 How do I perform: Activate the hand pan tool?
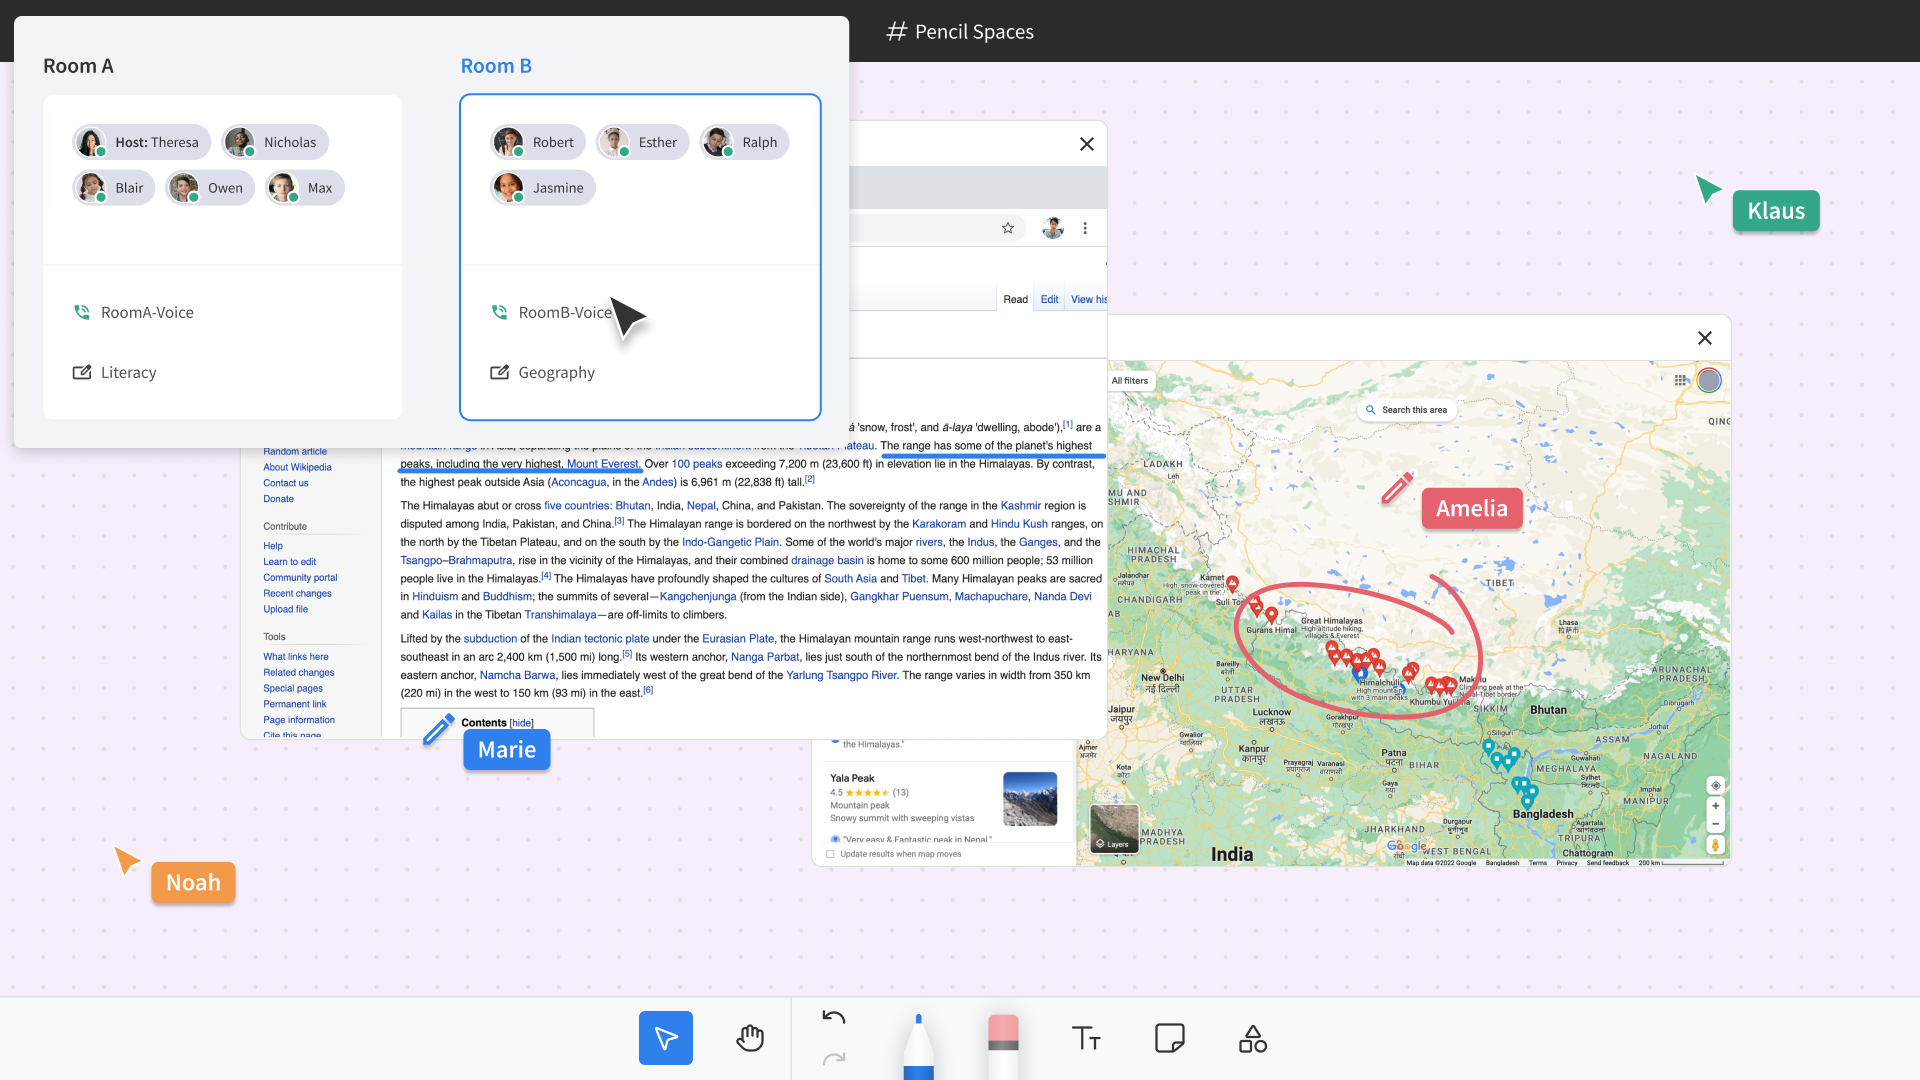click(x=750, y=1038)
